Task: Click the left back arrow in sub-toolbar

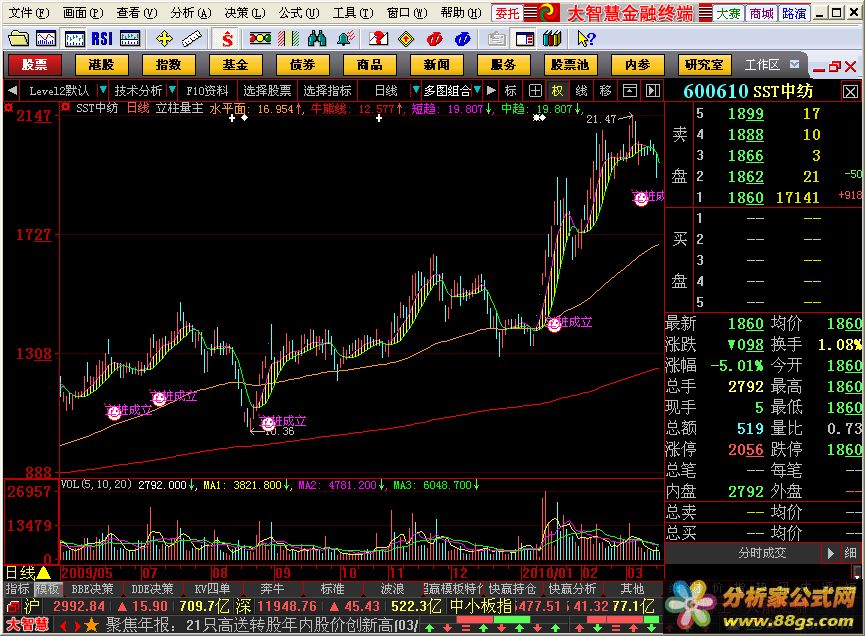Action: click(13, 90)
